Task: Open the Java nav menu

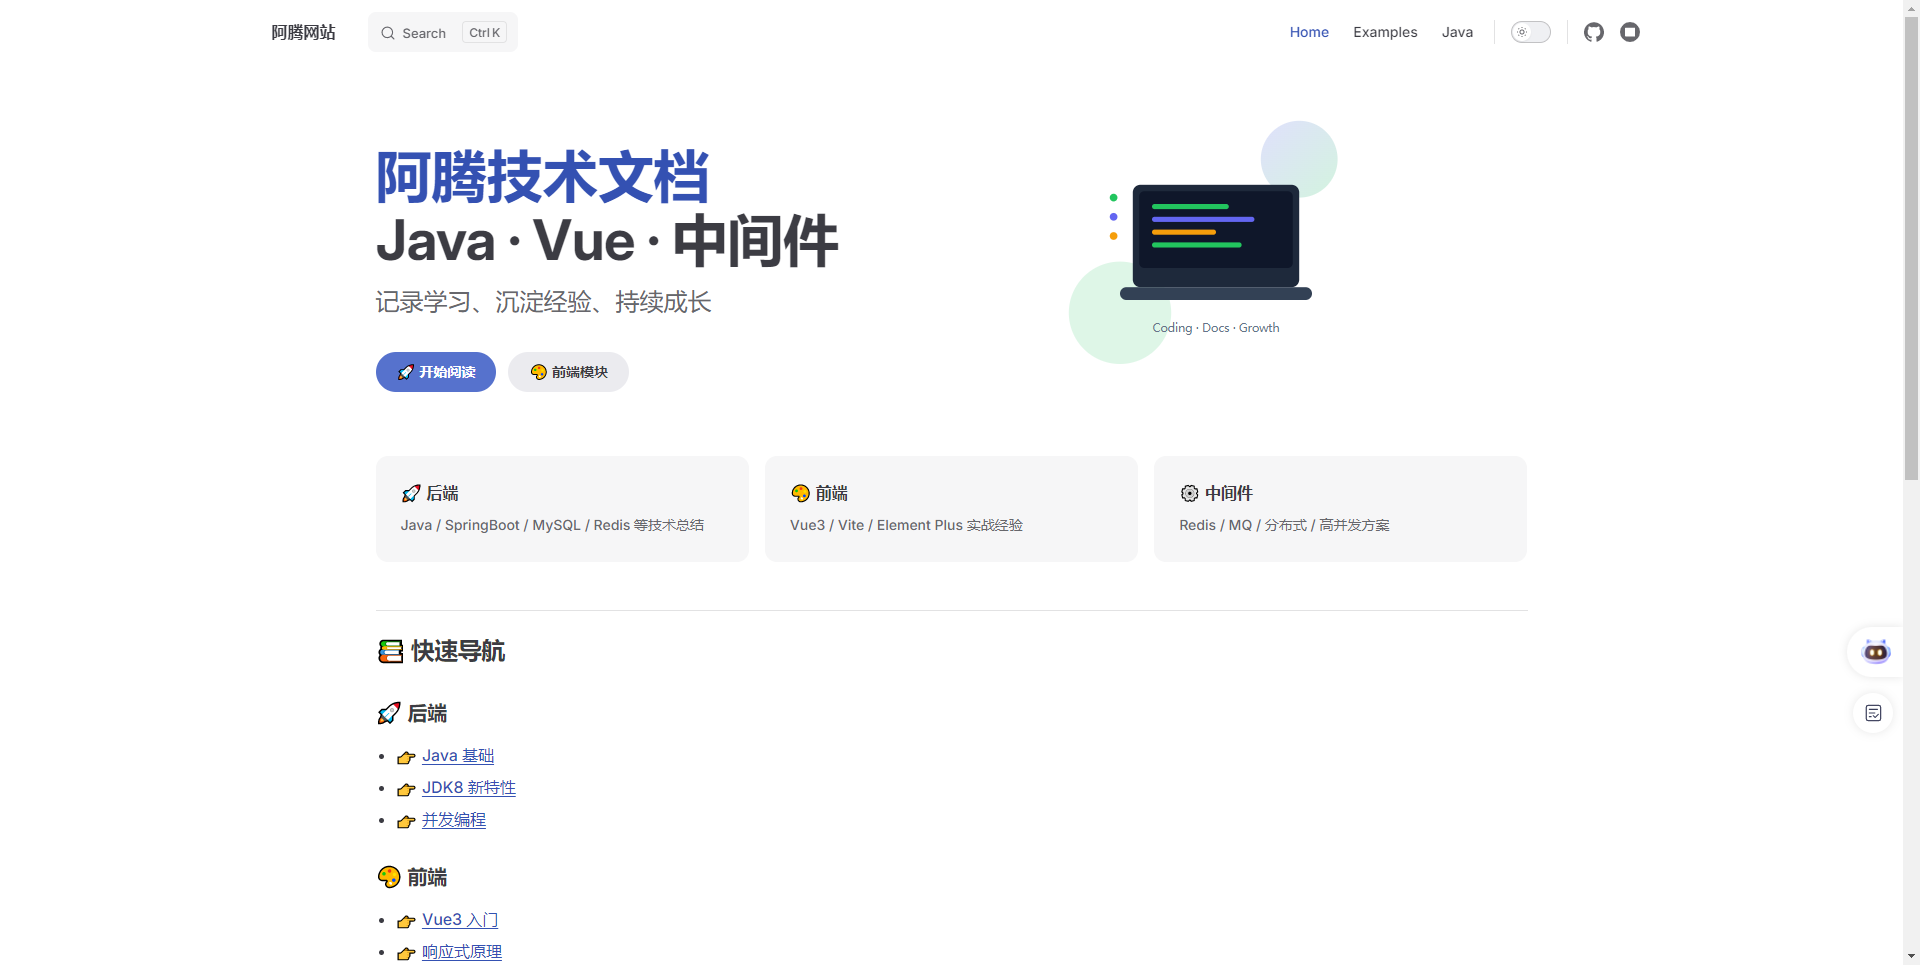Action: (x=1457, y=32)
